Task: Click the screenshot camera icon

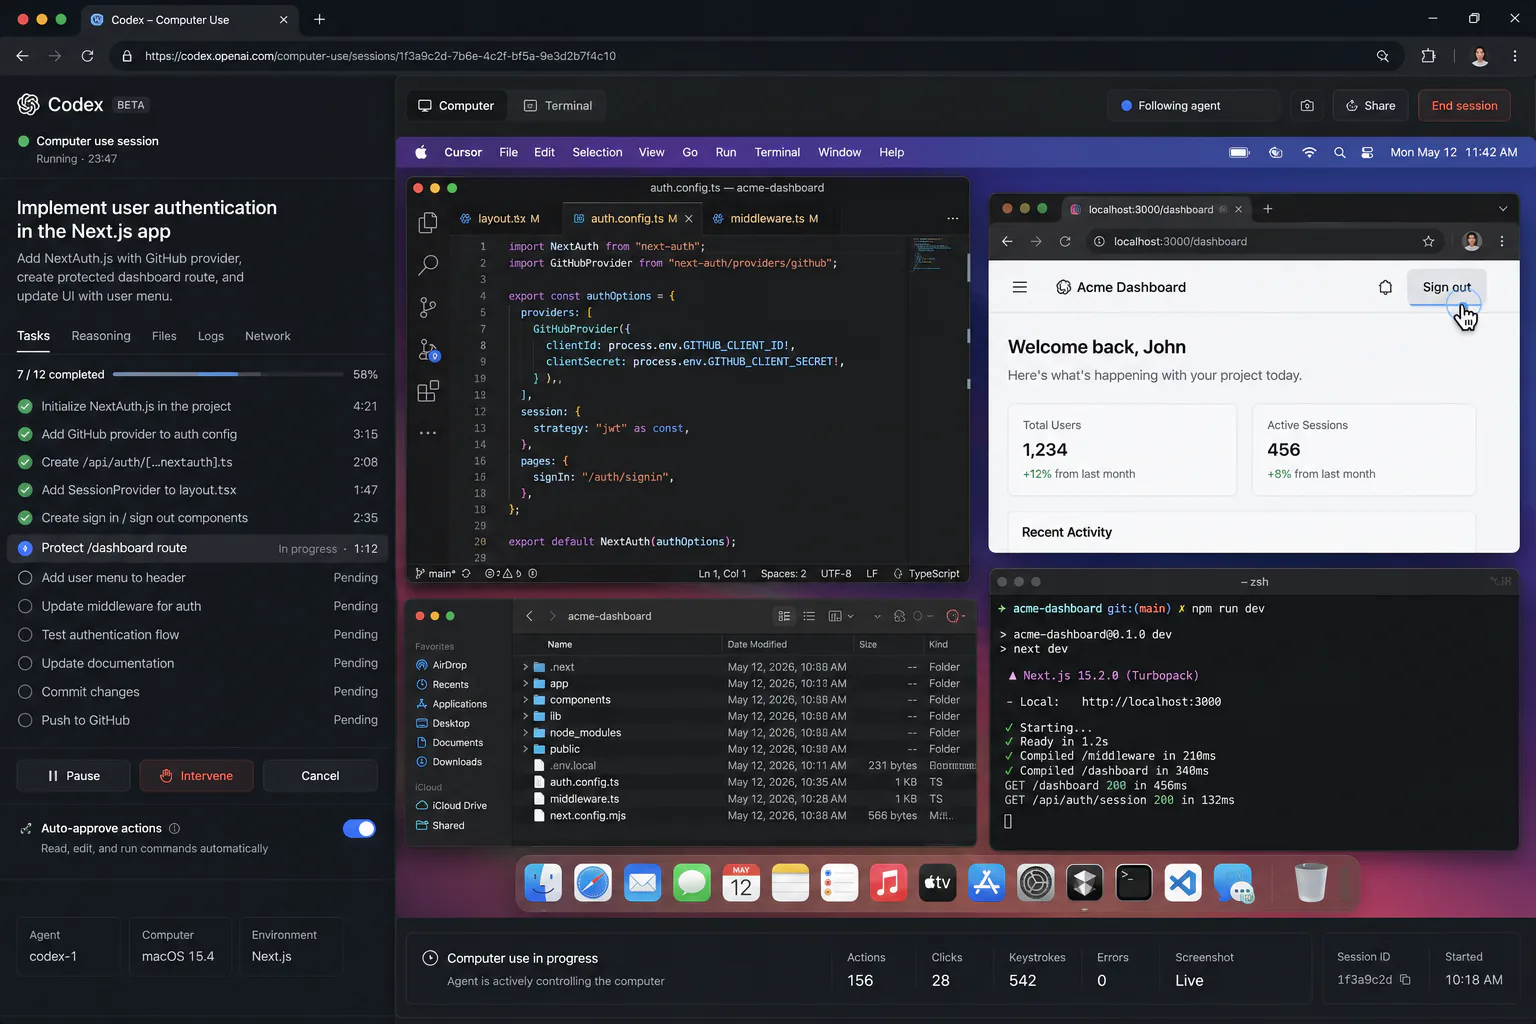Action: point(1307,105)
